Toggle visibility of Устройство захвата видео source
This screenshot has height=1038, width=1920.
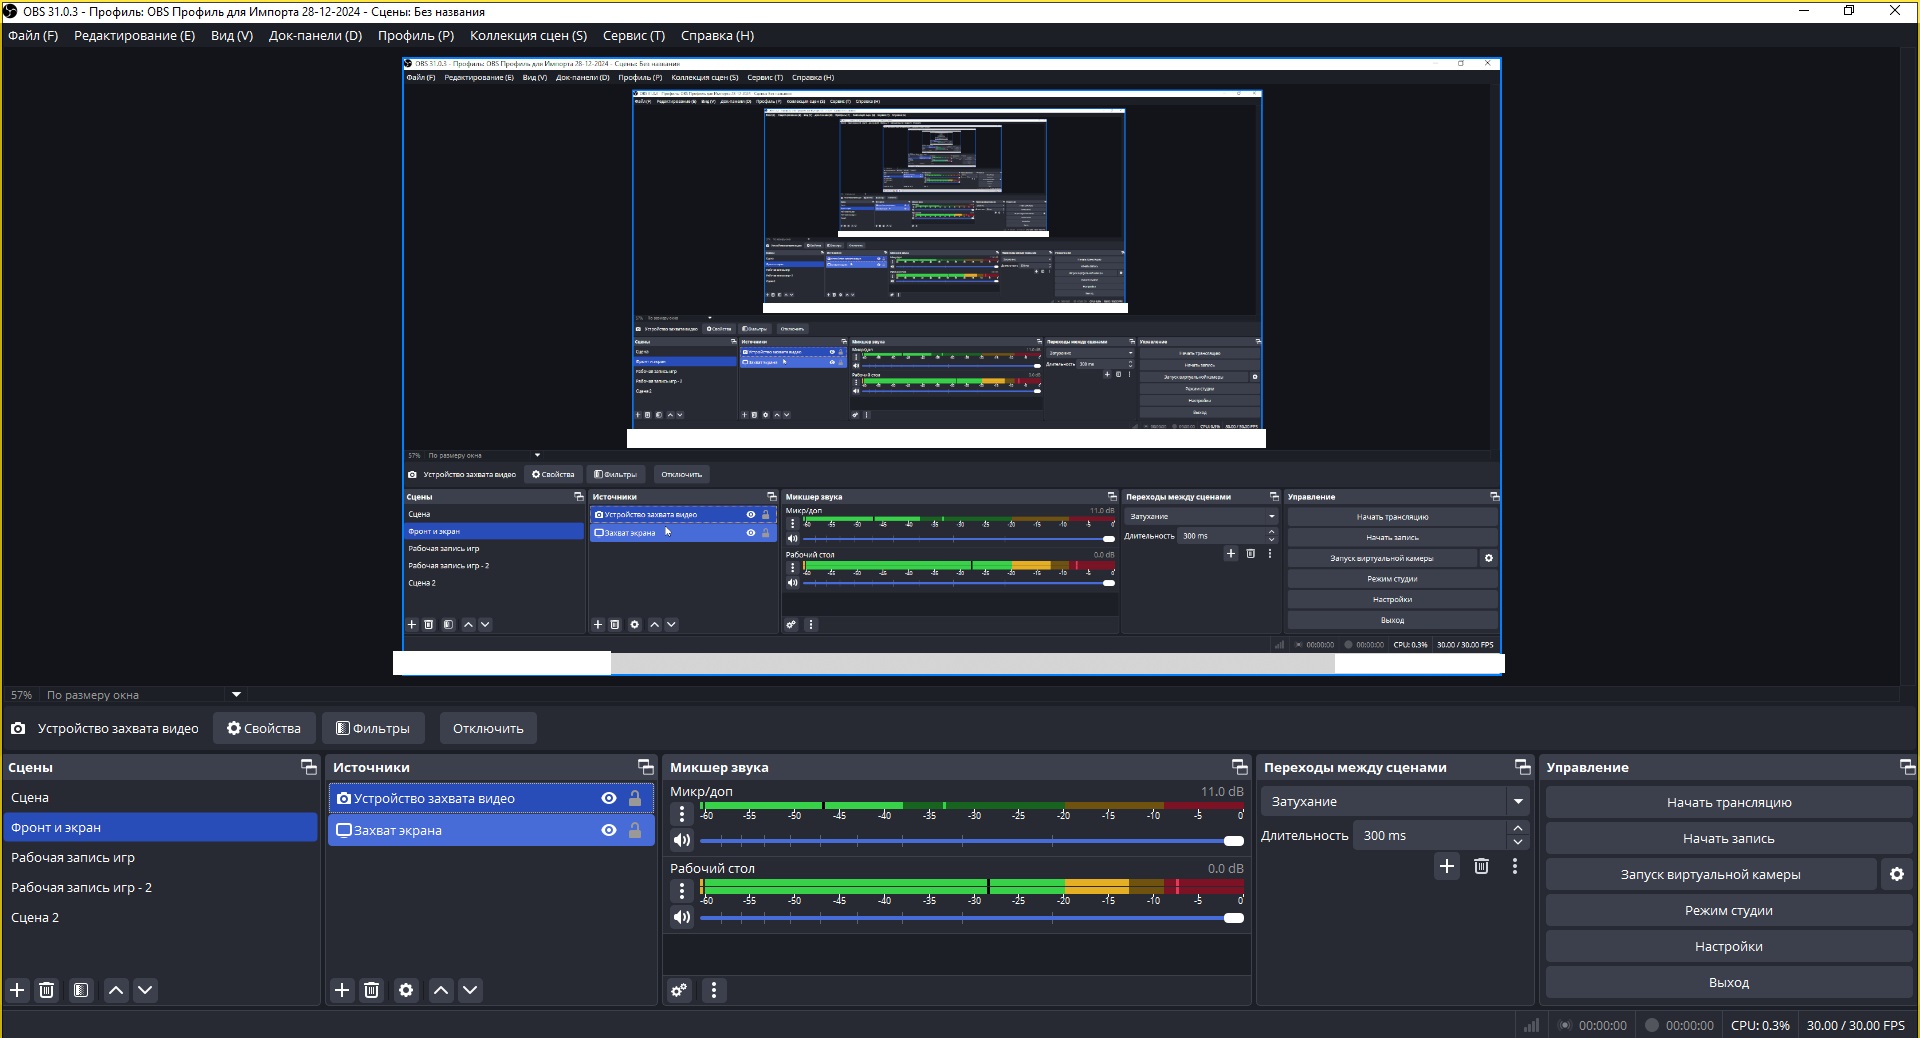[609, 798]
